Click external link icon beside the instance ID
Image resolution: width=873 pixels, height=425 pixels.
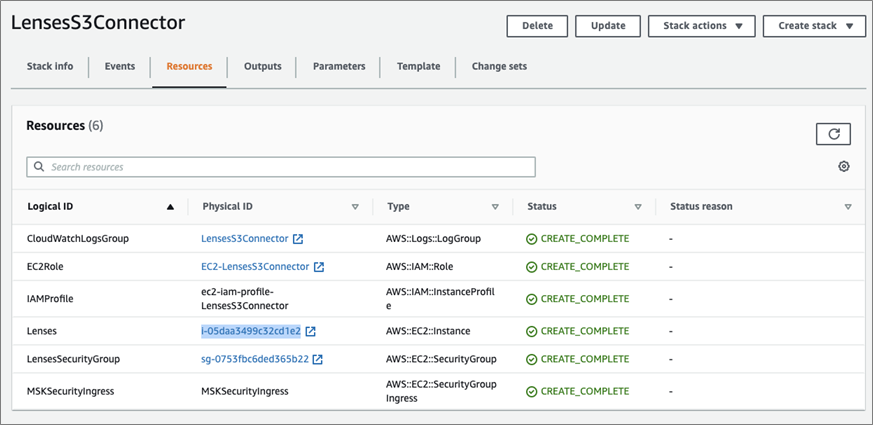coord(311,331)
